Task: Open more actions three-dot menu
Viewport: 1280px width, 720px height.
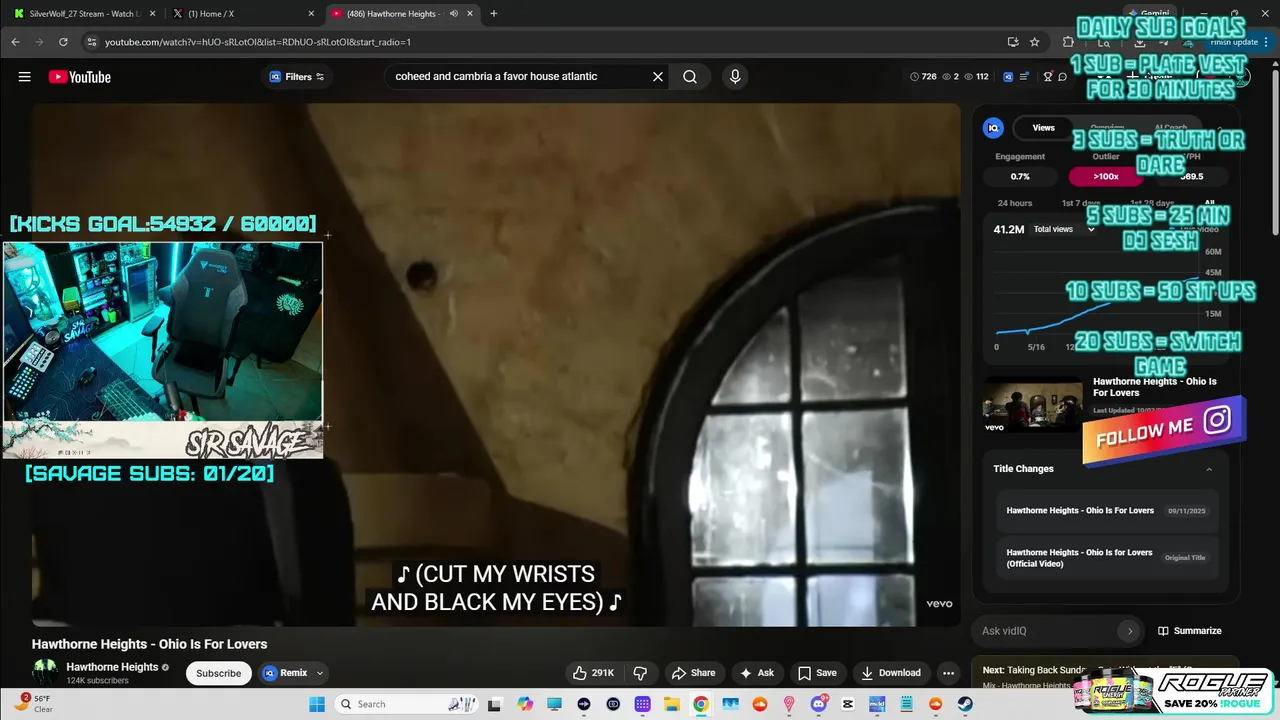Action: 948,673
